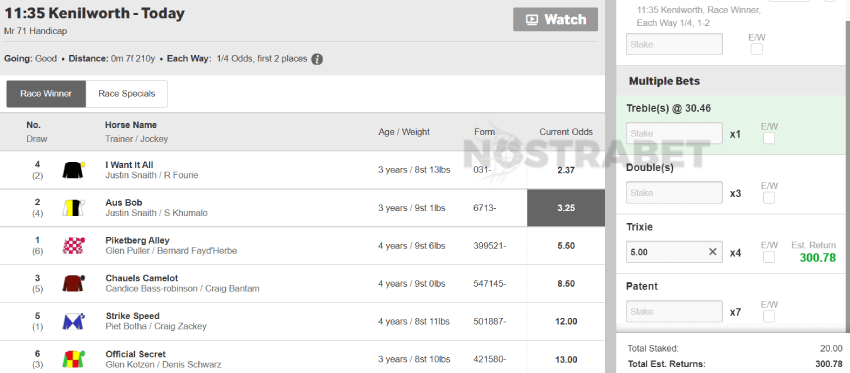Click the Watch button
850x373 pixels.
[556, 20]
